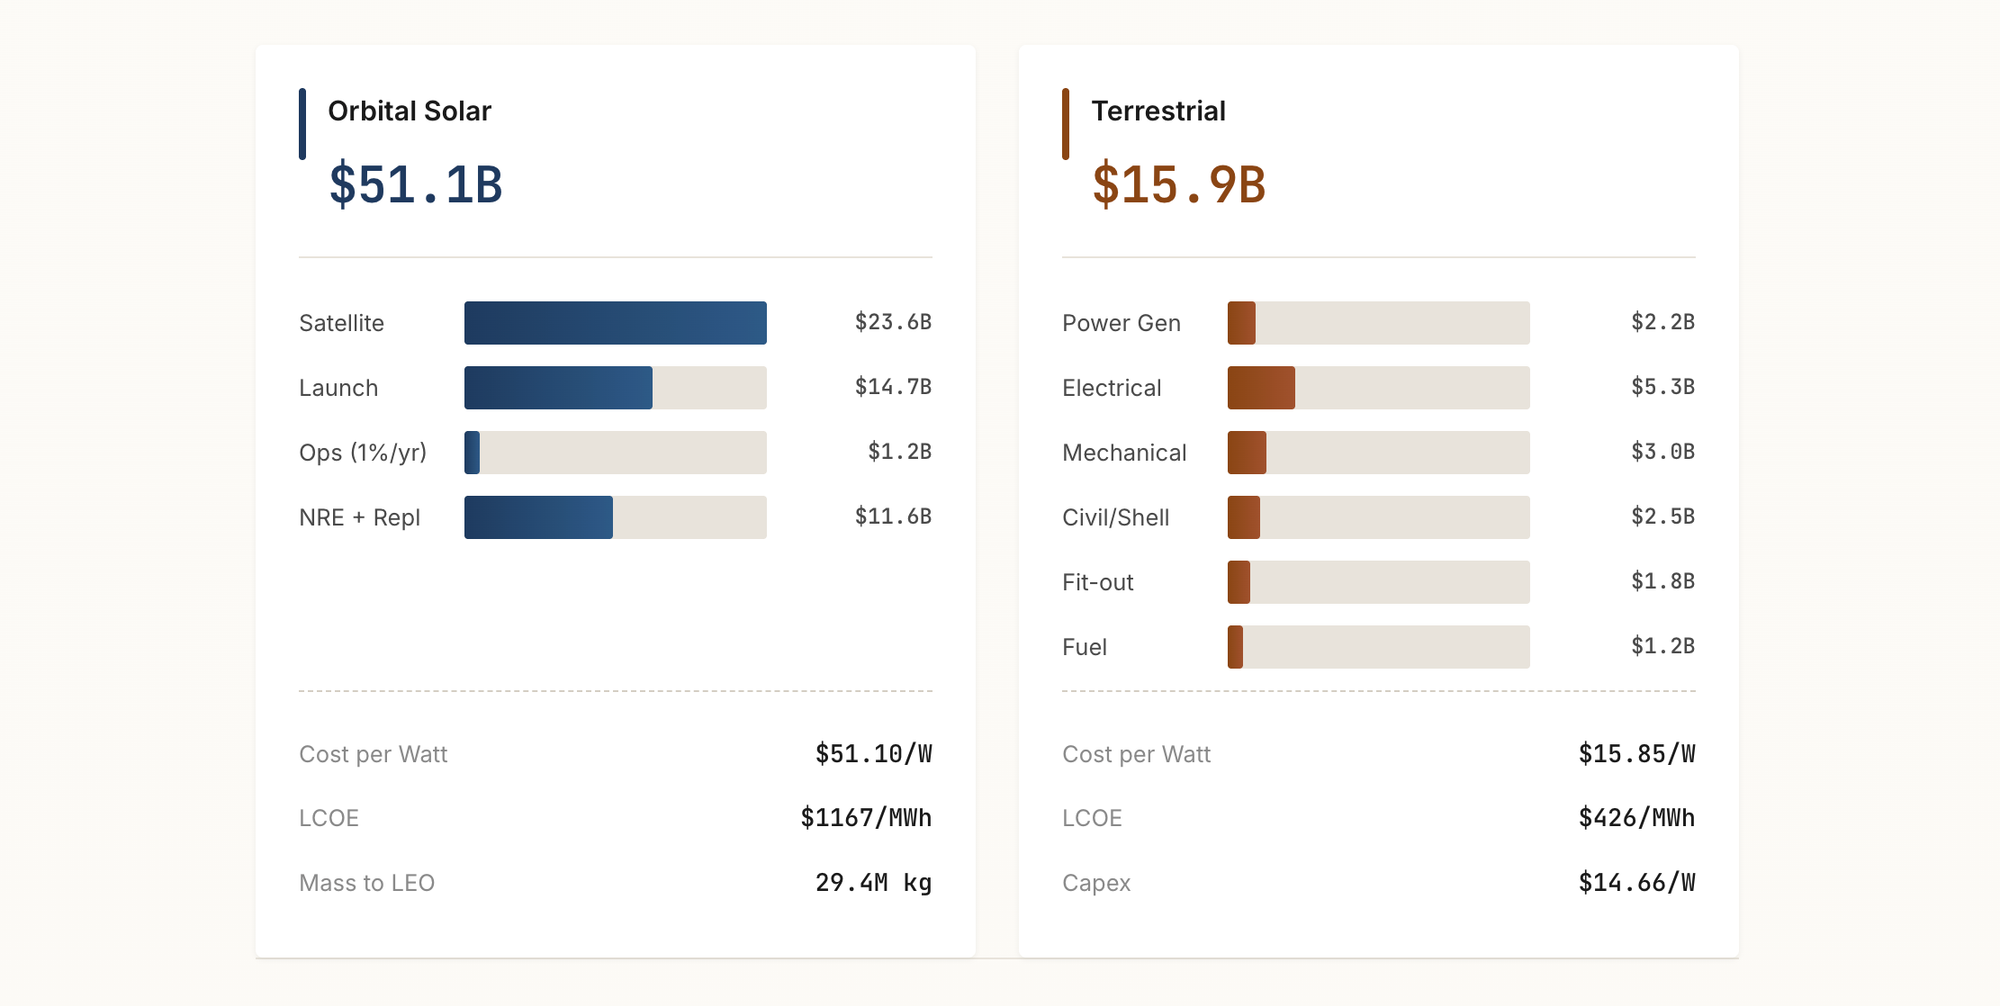Click the Capex value $14.66/W
Viewport: 2000px width, 1006px height.
1636,883
